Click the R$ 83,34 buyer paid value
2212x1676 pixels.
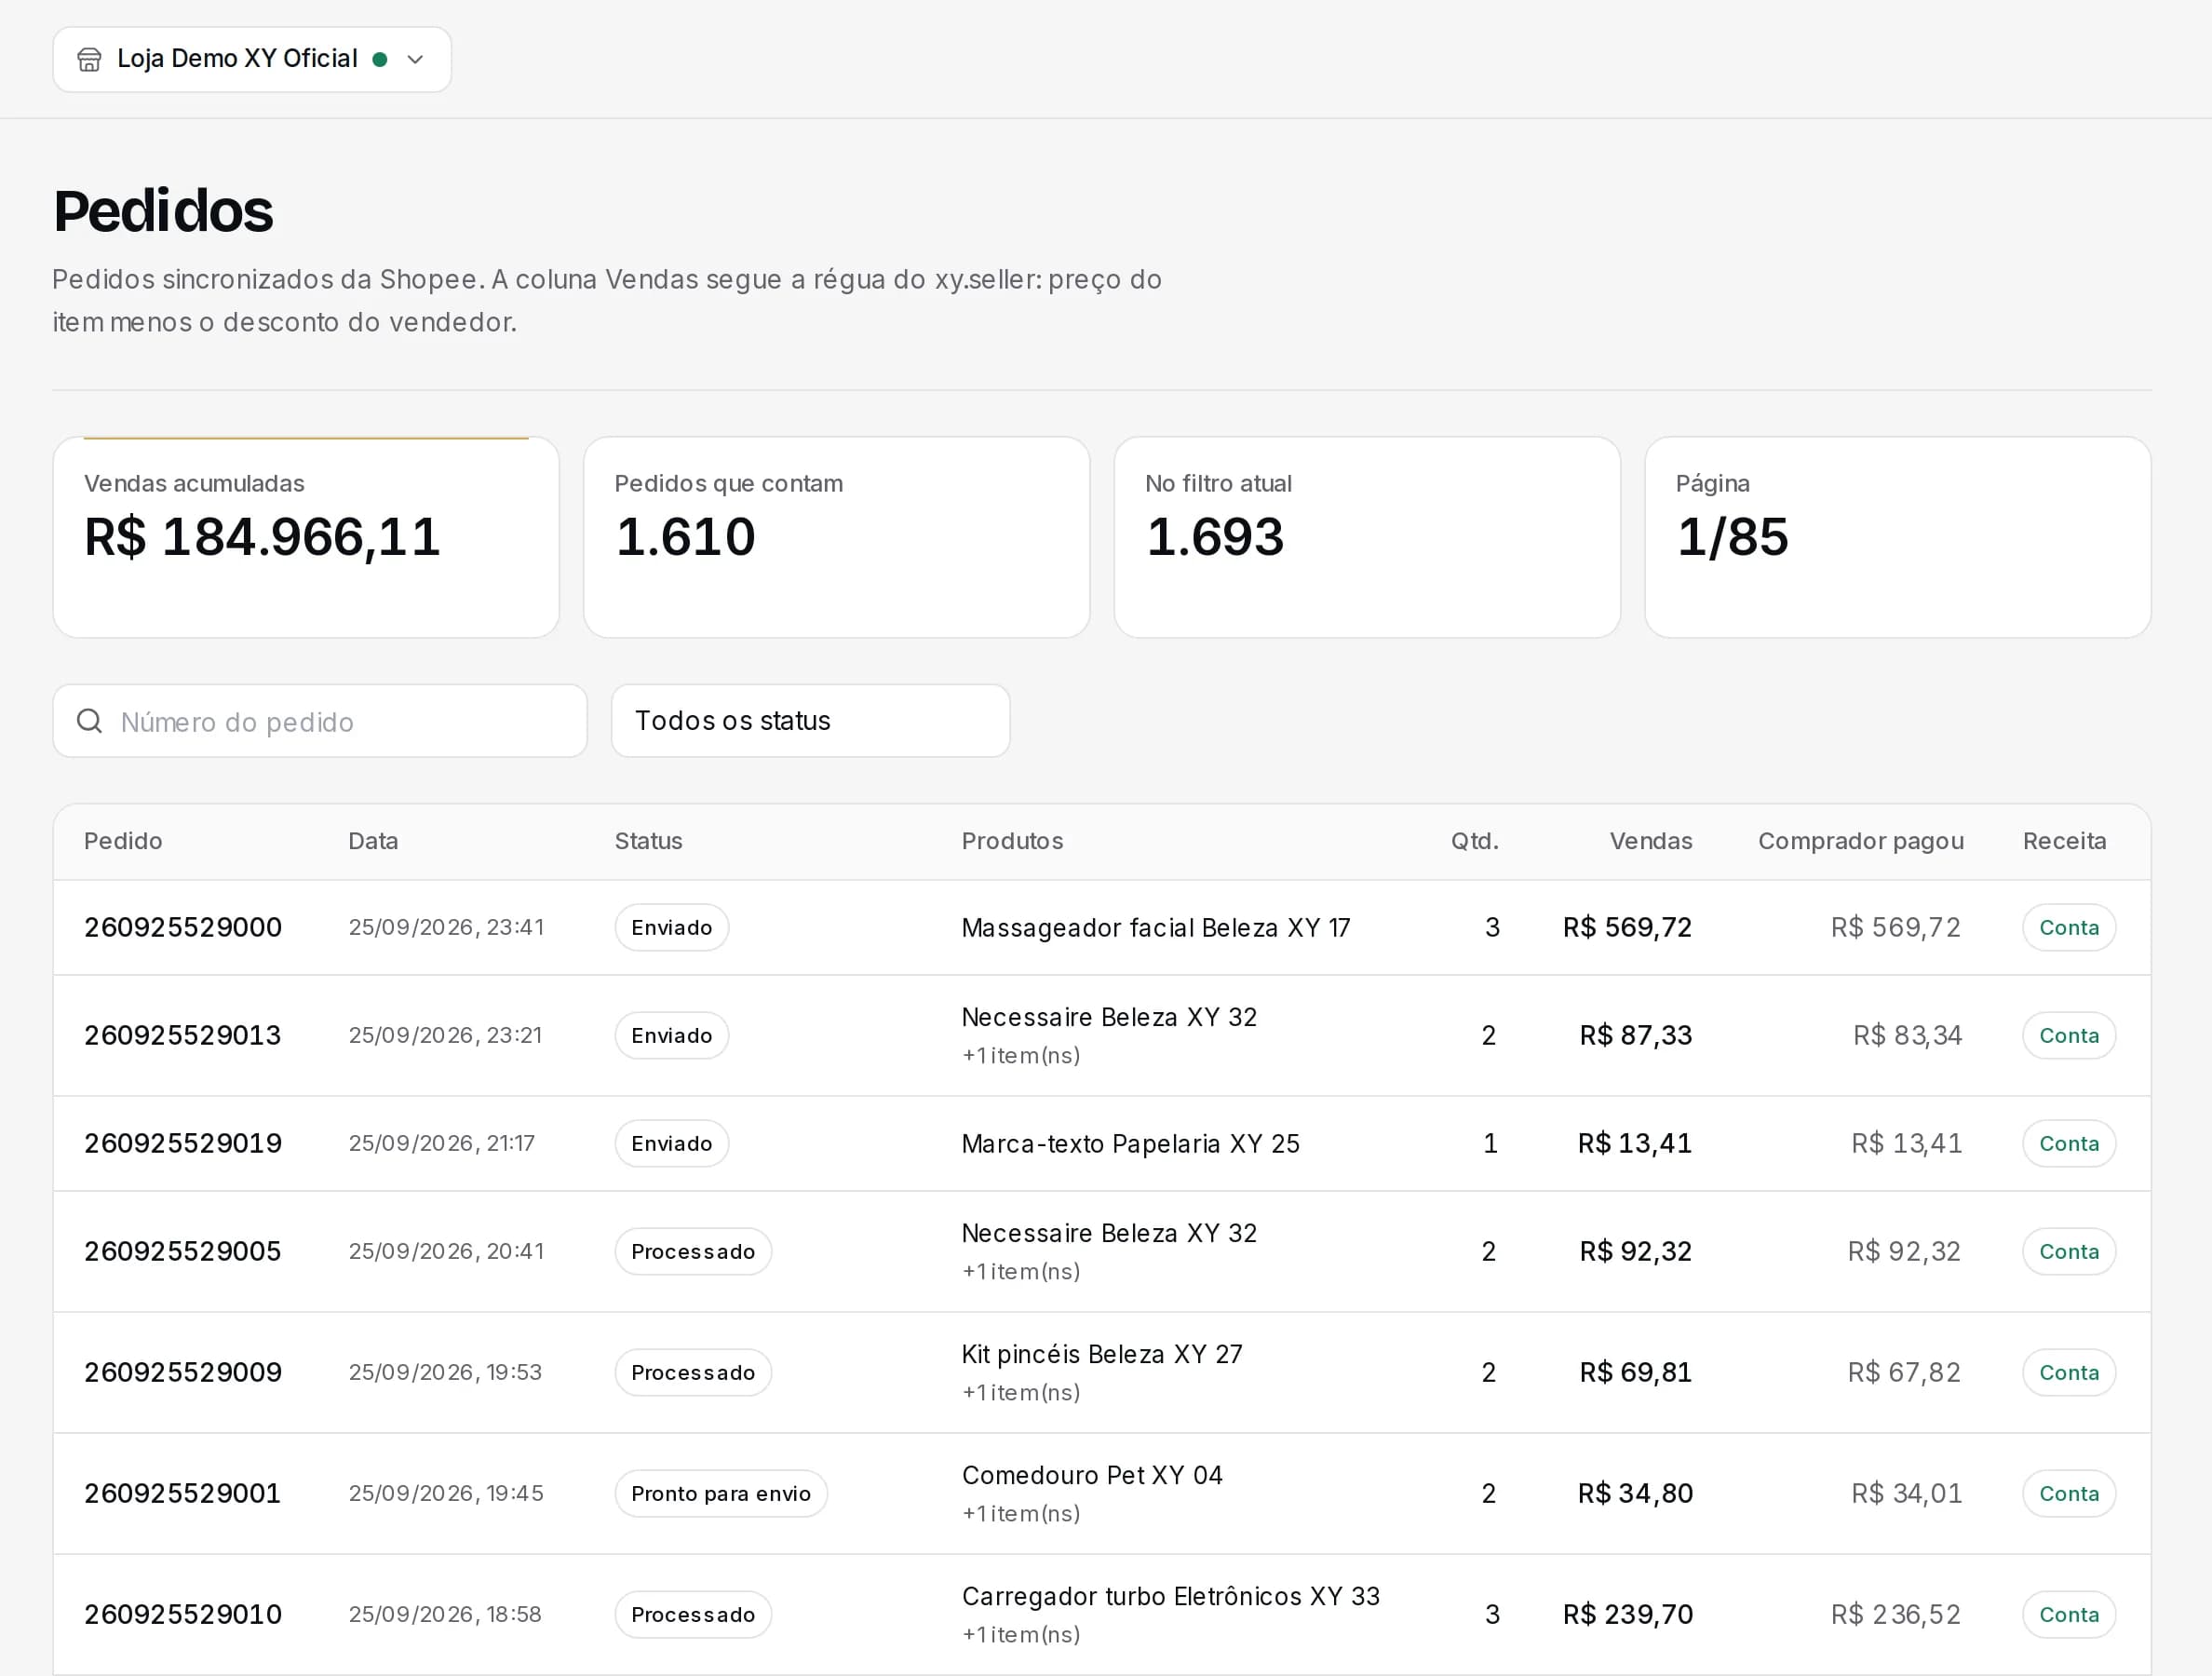point(1907,1036)
